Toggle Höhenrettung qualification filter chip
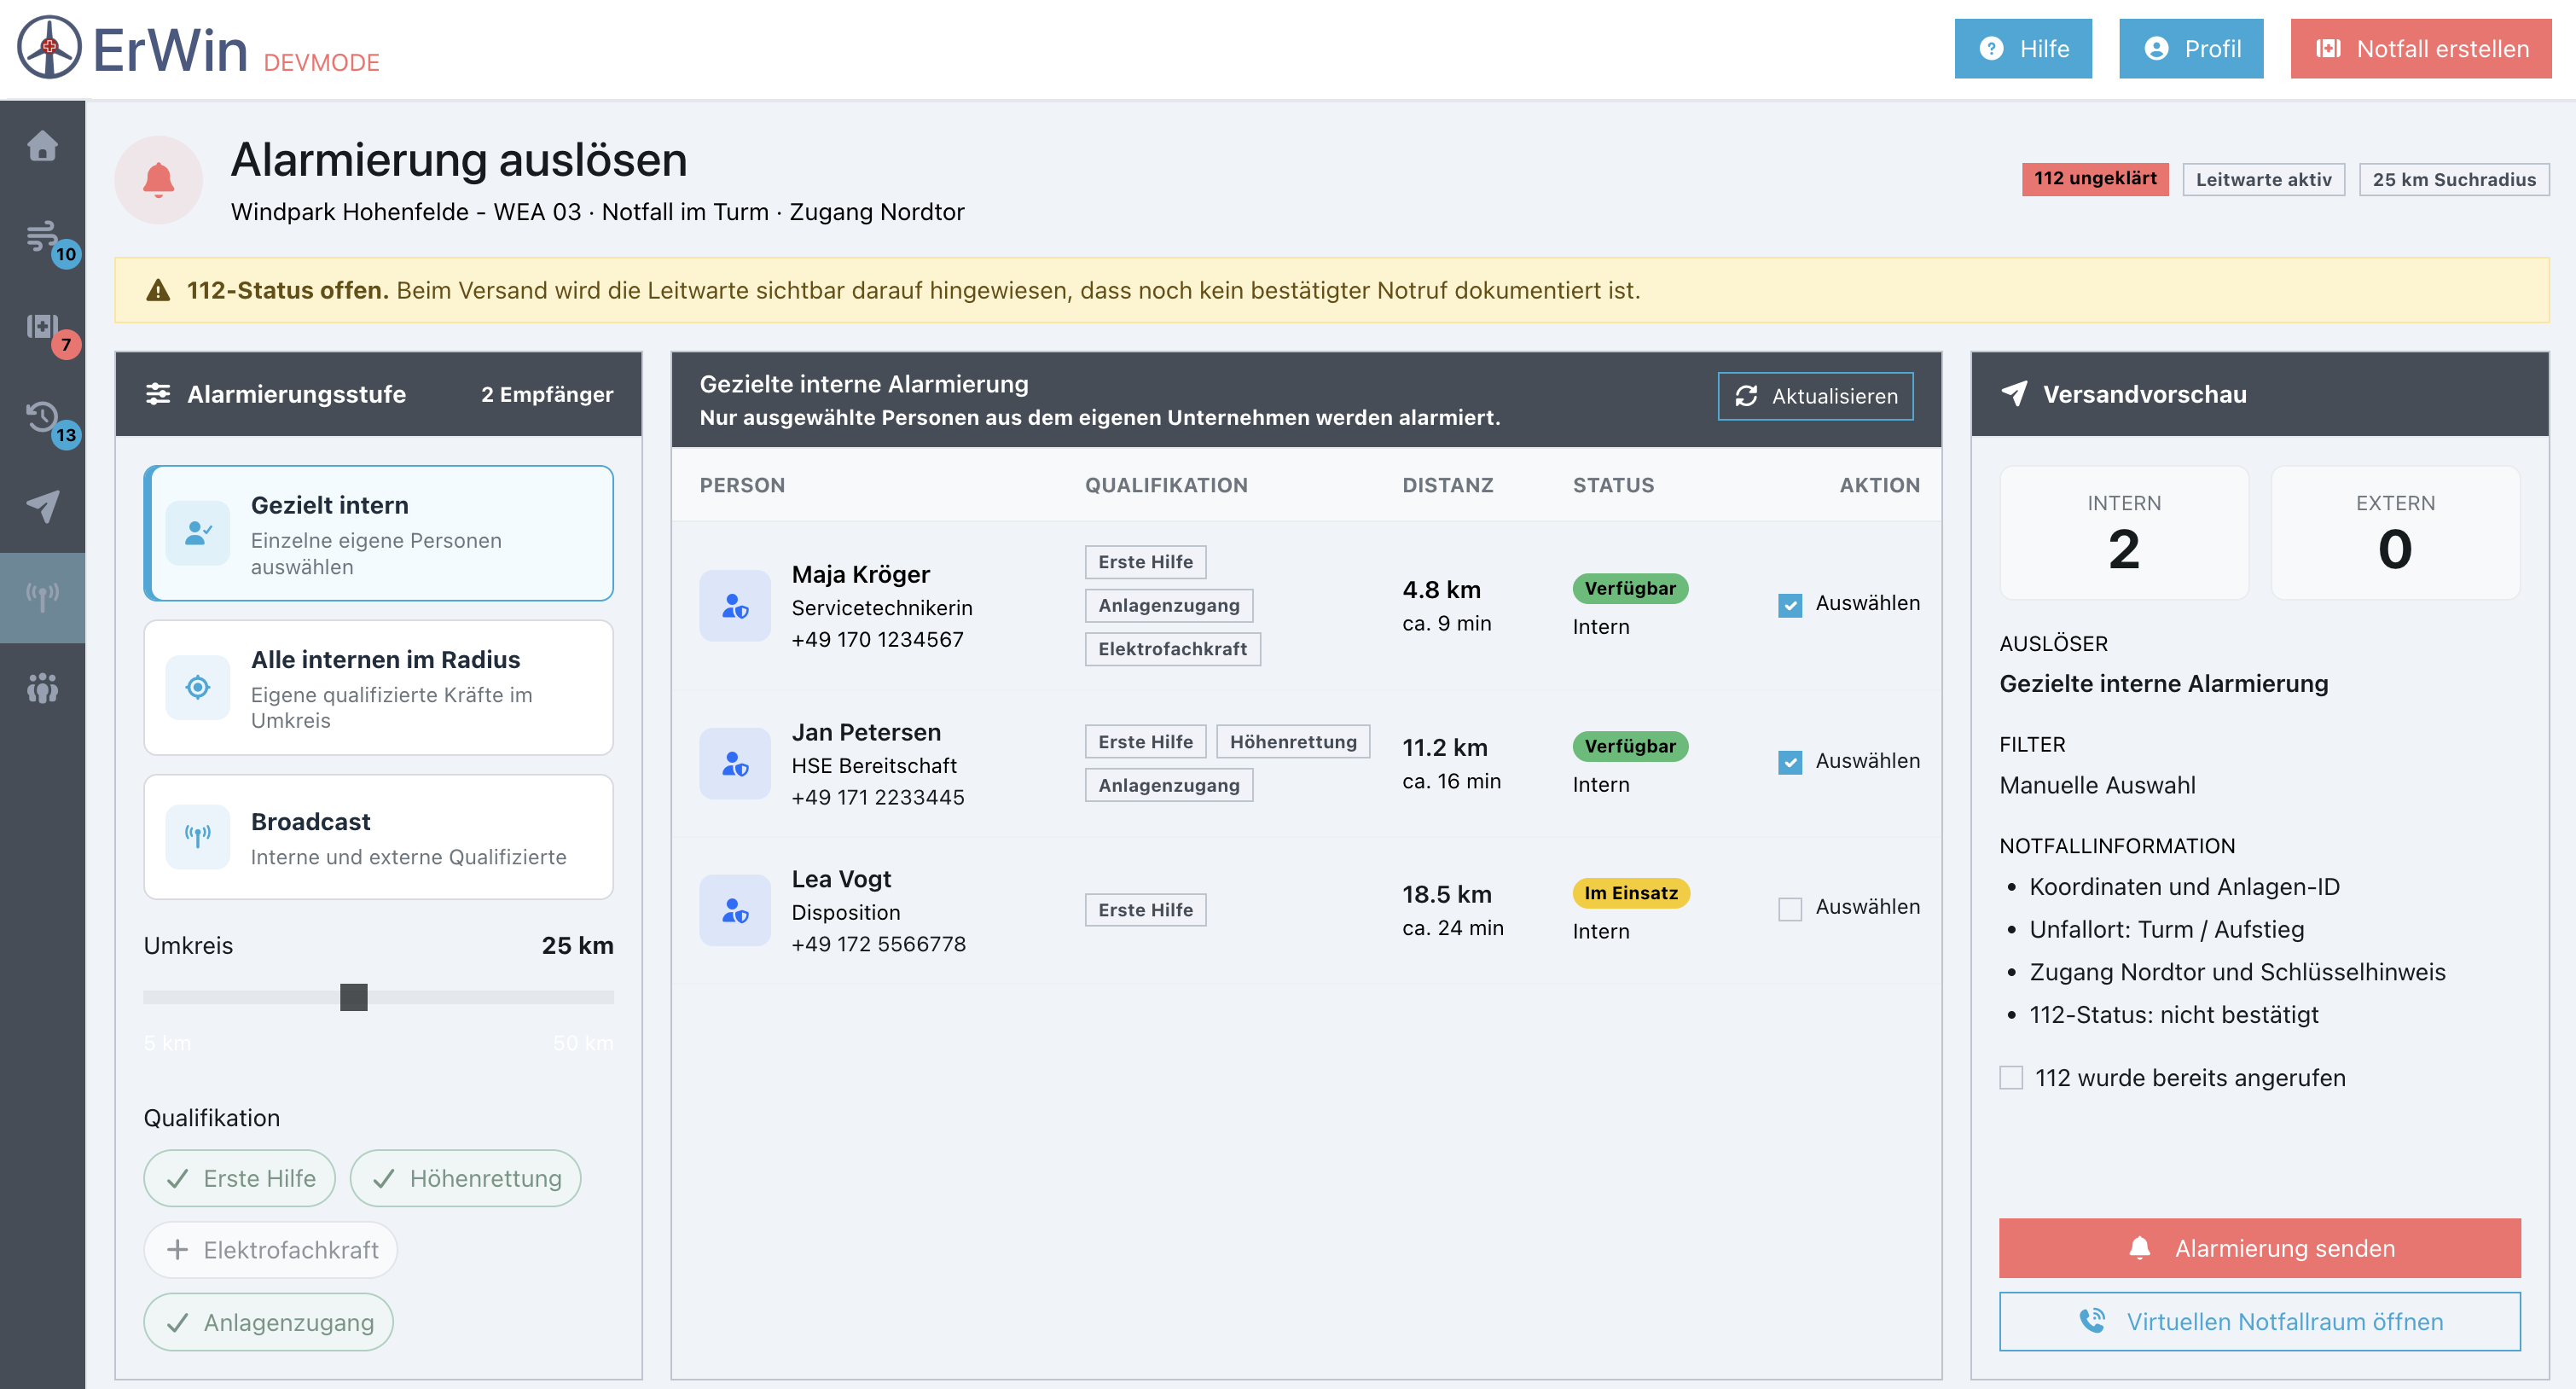The width and height of the screenshot is (2576, 1389). (x=466, y=1178)
